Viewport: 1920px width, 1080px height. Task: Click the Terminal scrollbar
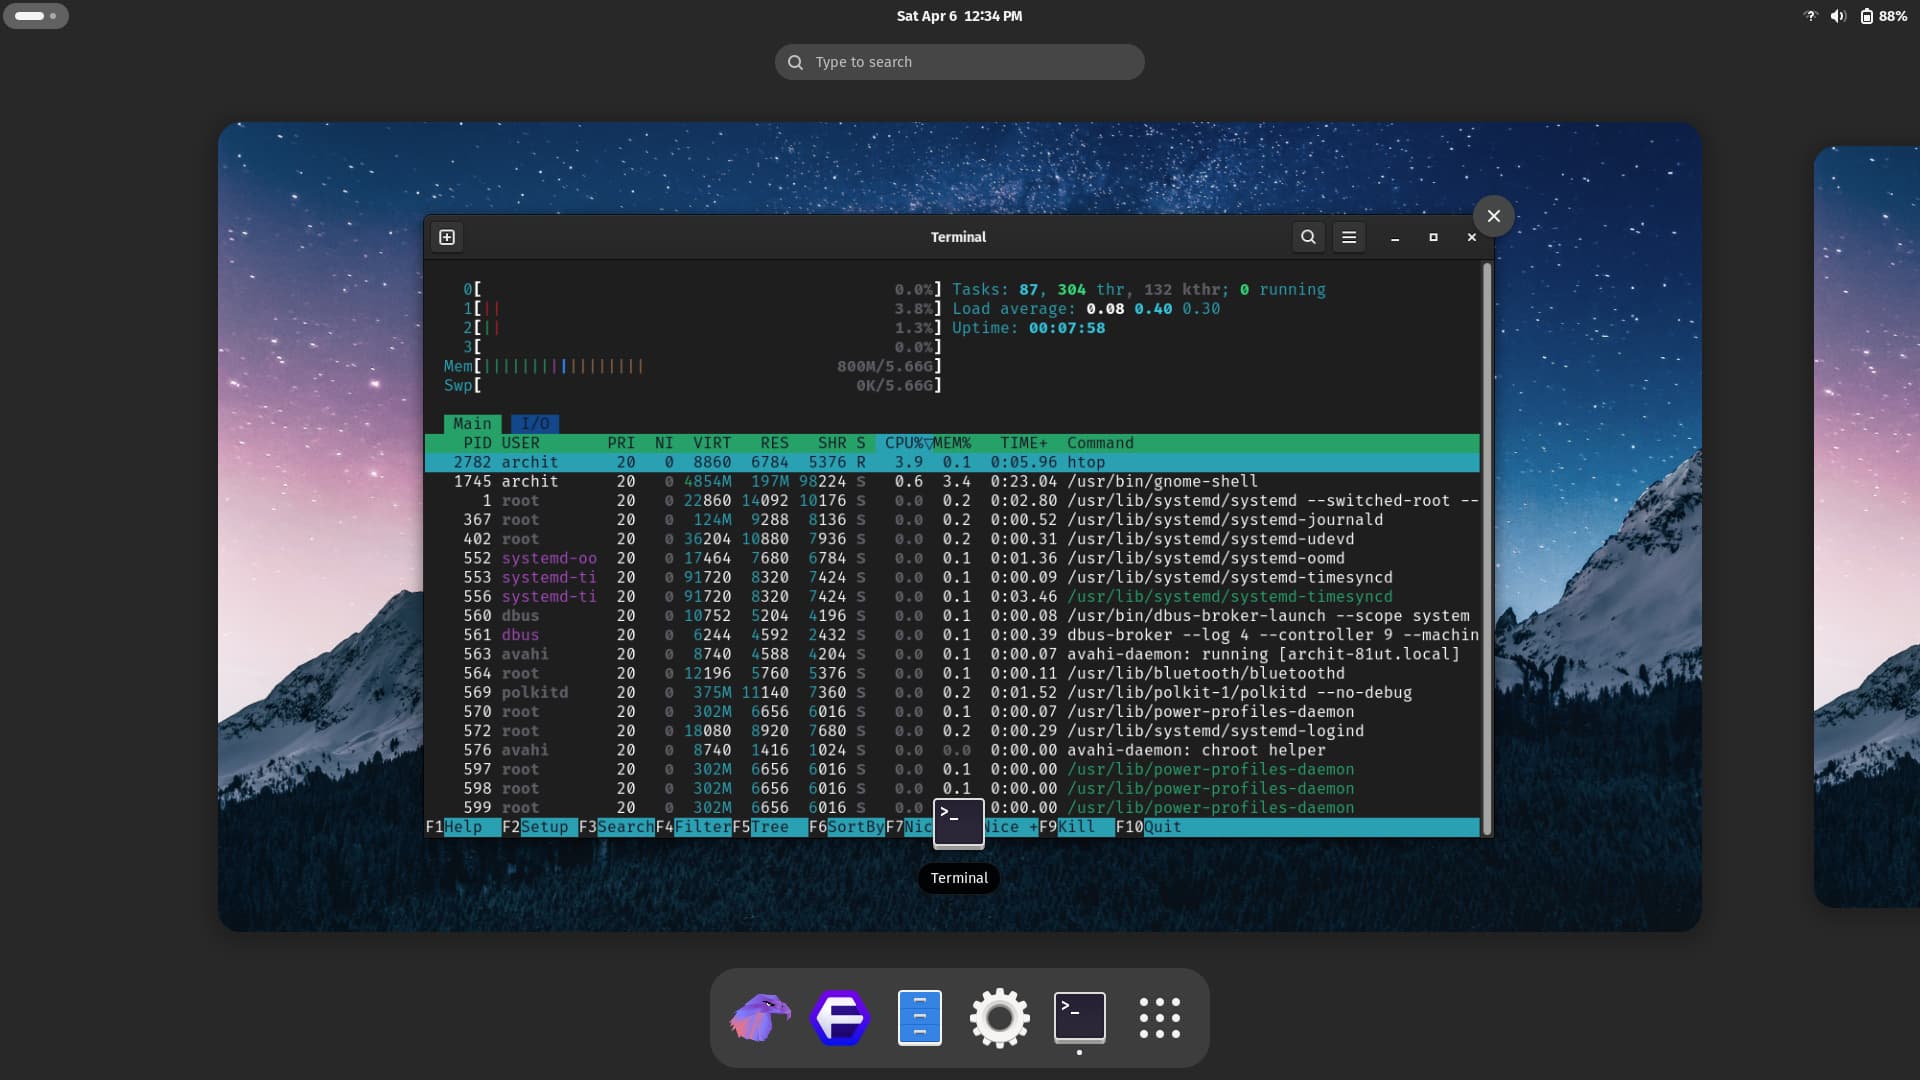tap(1487, 548)
